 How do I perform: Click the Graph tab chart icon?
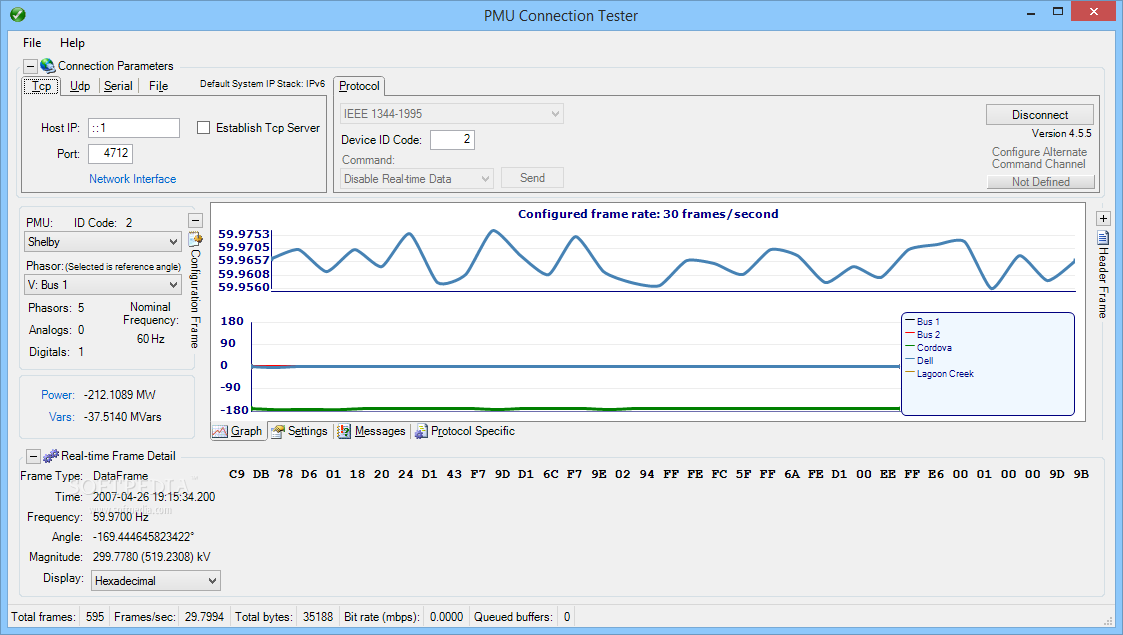pos(220,431)
